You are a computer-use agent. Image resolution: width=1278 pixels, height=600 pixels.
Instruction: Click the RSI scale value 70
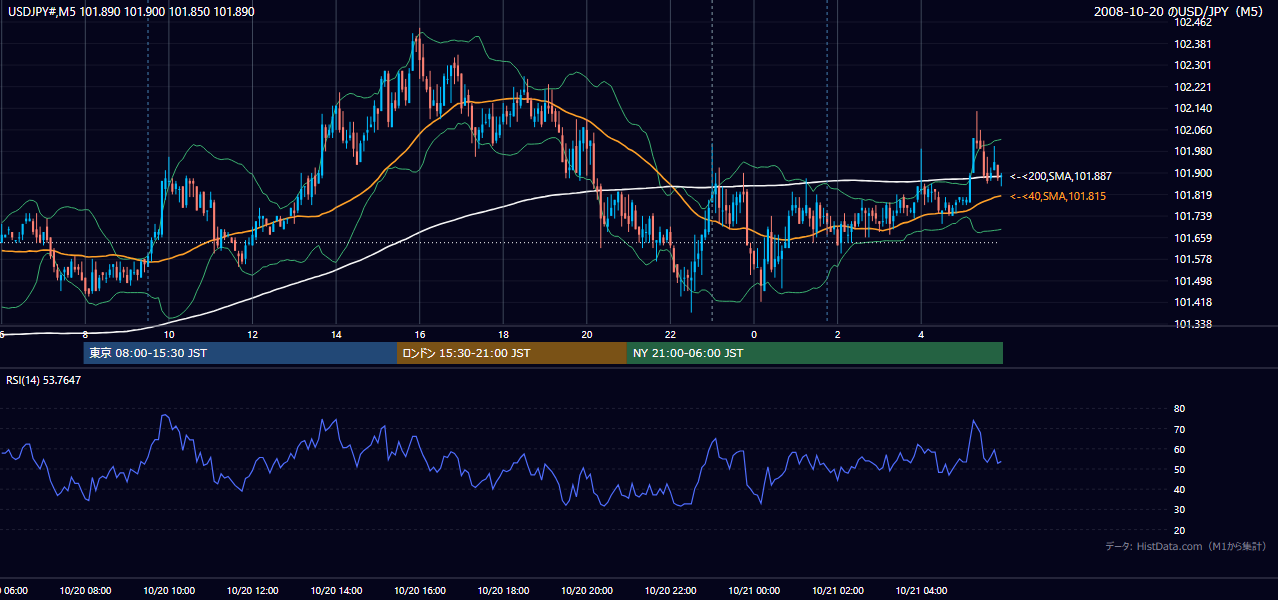point(1179,429)
